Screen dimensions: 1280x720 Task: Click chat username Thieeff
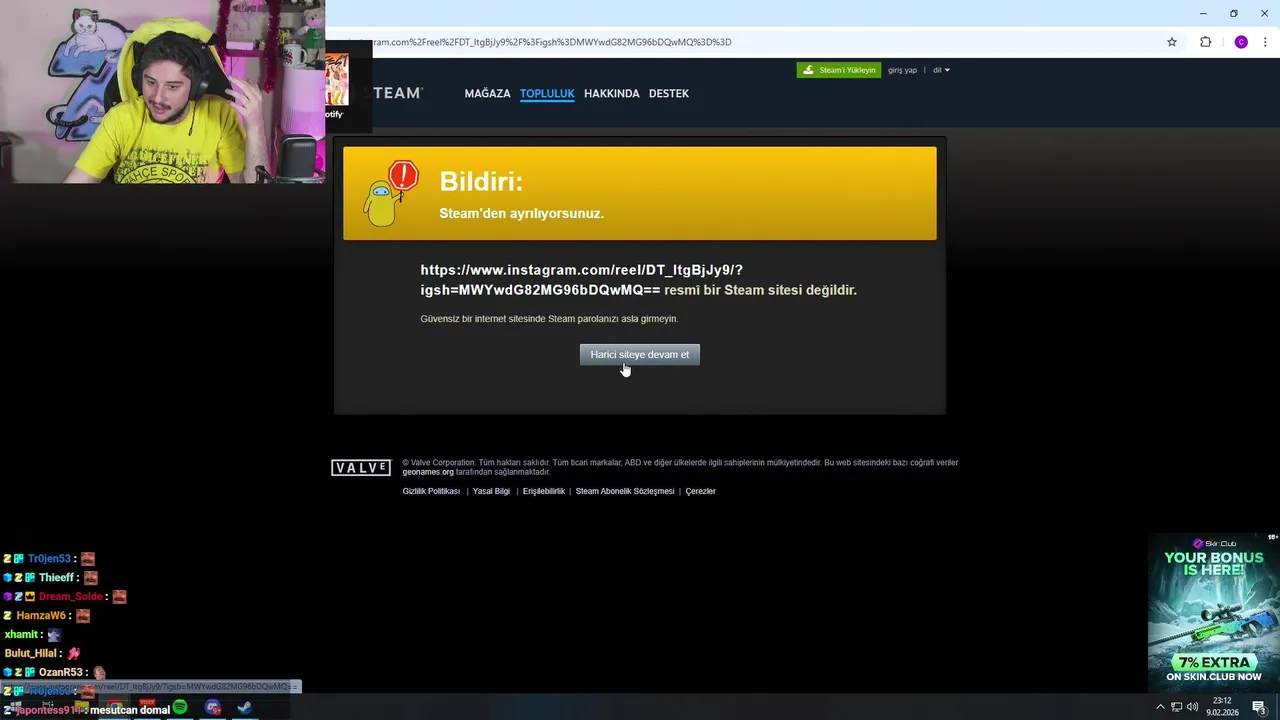(x=57, y=578)
